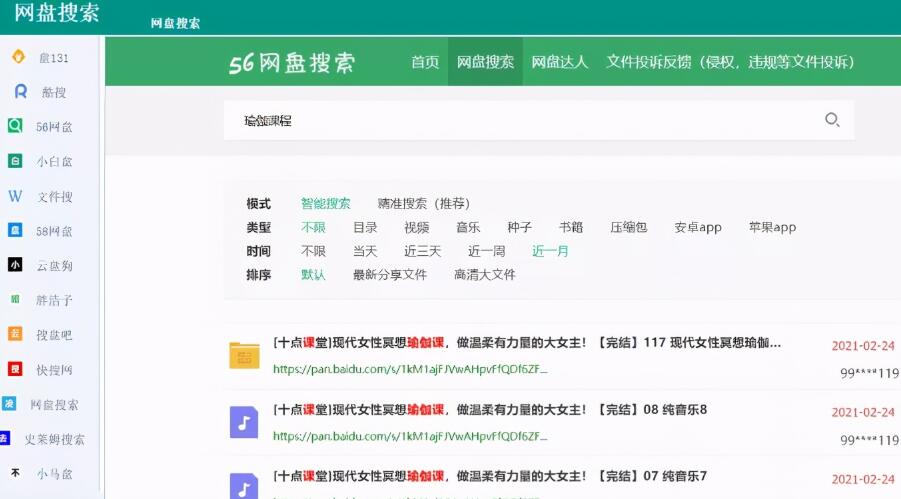This screenshot has height=499, width=901.
Task: Click the 盘131 sidebar icon
Action: [18, 56]
